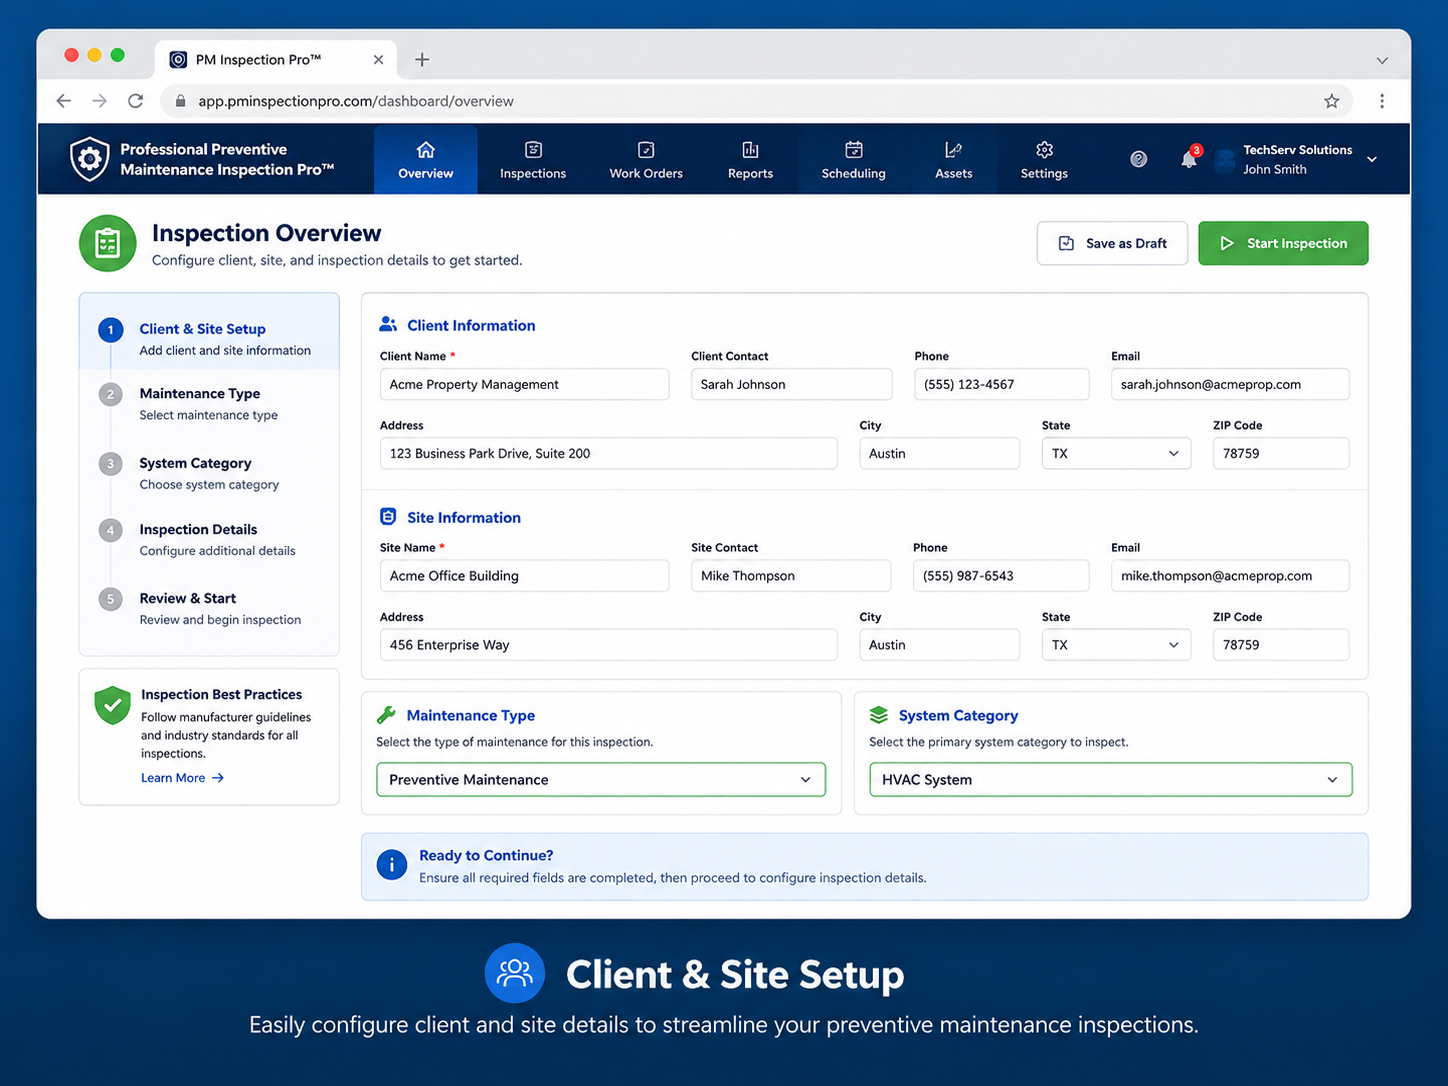Open the Preventive Maintenance dropdown

[601, 780]
